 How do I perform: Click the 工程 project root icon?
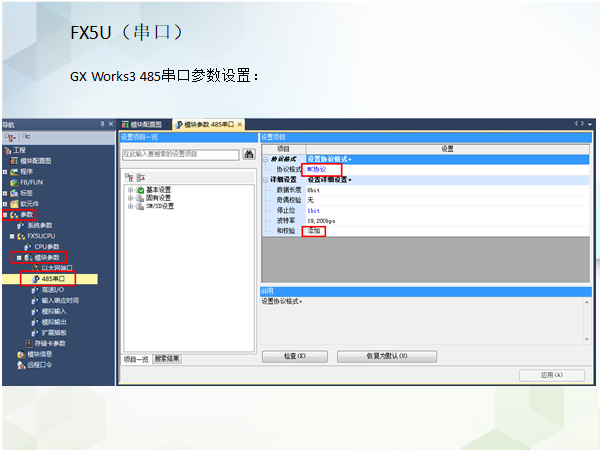pos(8,150)
